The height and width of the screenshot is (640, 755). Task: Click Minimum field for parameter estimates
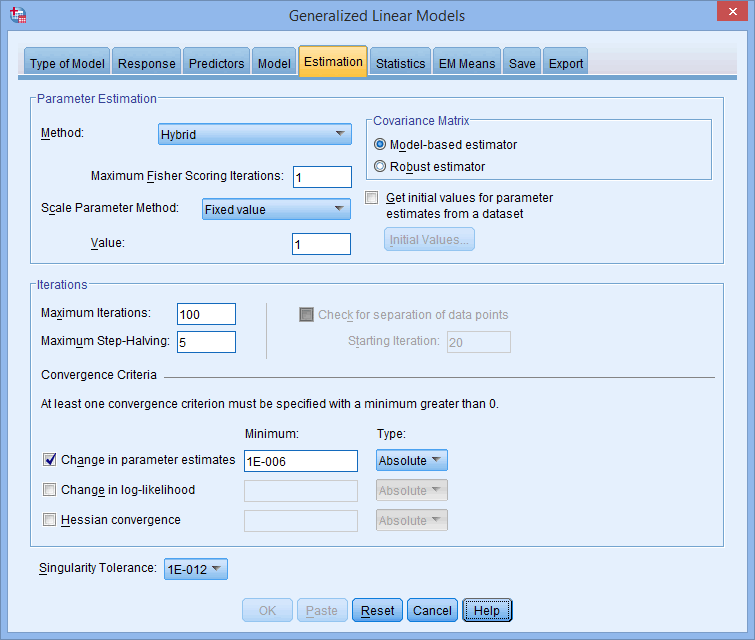(301, 461)
